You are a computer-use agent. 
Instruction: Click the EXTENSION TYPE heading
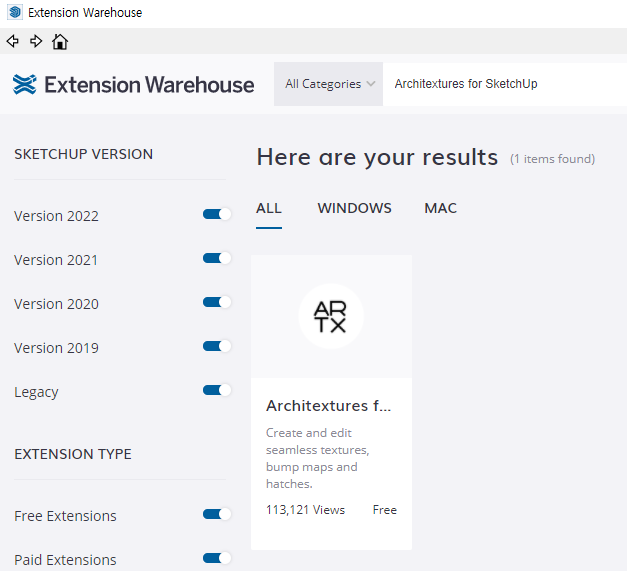[x=73, y=454]
